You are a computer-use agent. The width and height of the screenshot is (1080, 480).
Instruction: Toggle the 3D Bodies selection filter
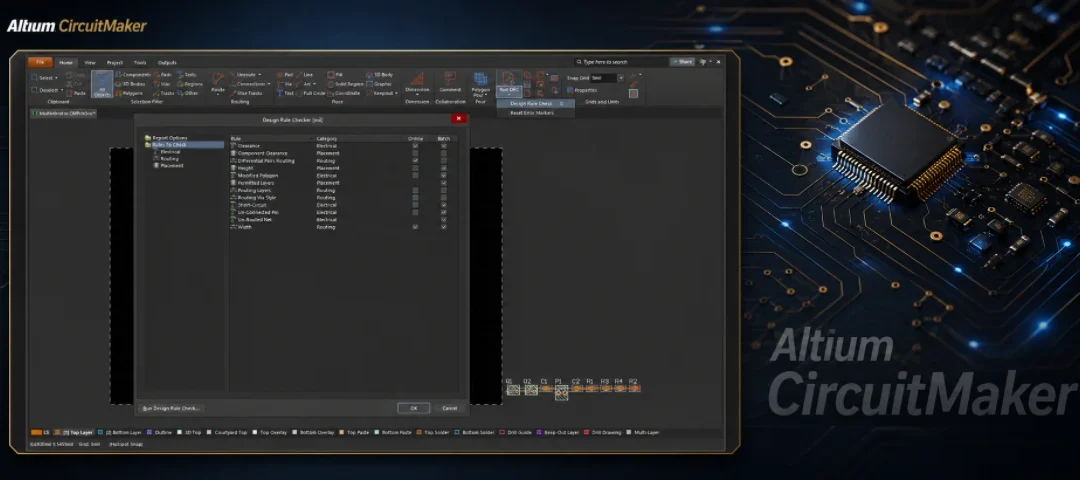[x=130, y=83]
